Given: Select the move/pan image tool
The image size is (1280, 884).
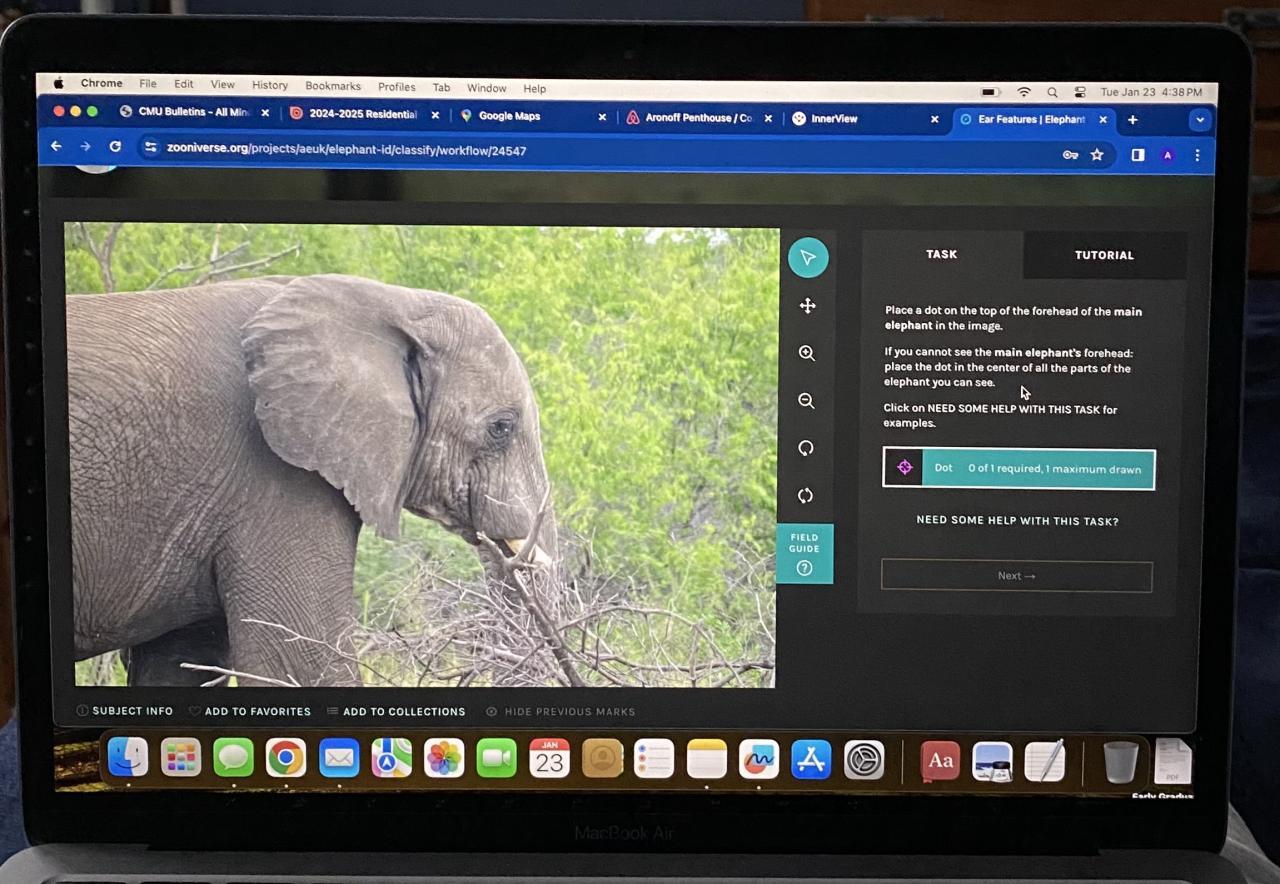Looking at the screenshot, I should [x=807, y=306].
